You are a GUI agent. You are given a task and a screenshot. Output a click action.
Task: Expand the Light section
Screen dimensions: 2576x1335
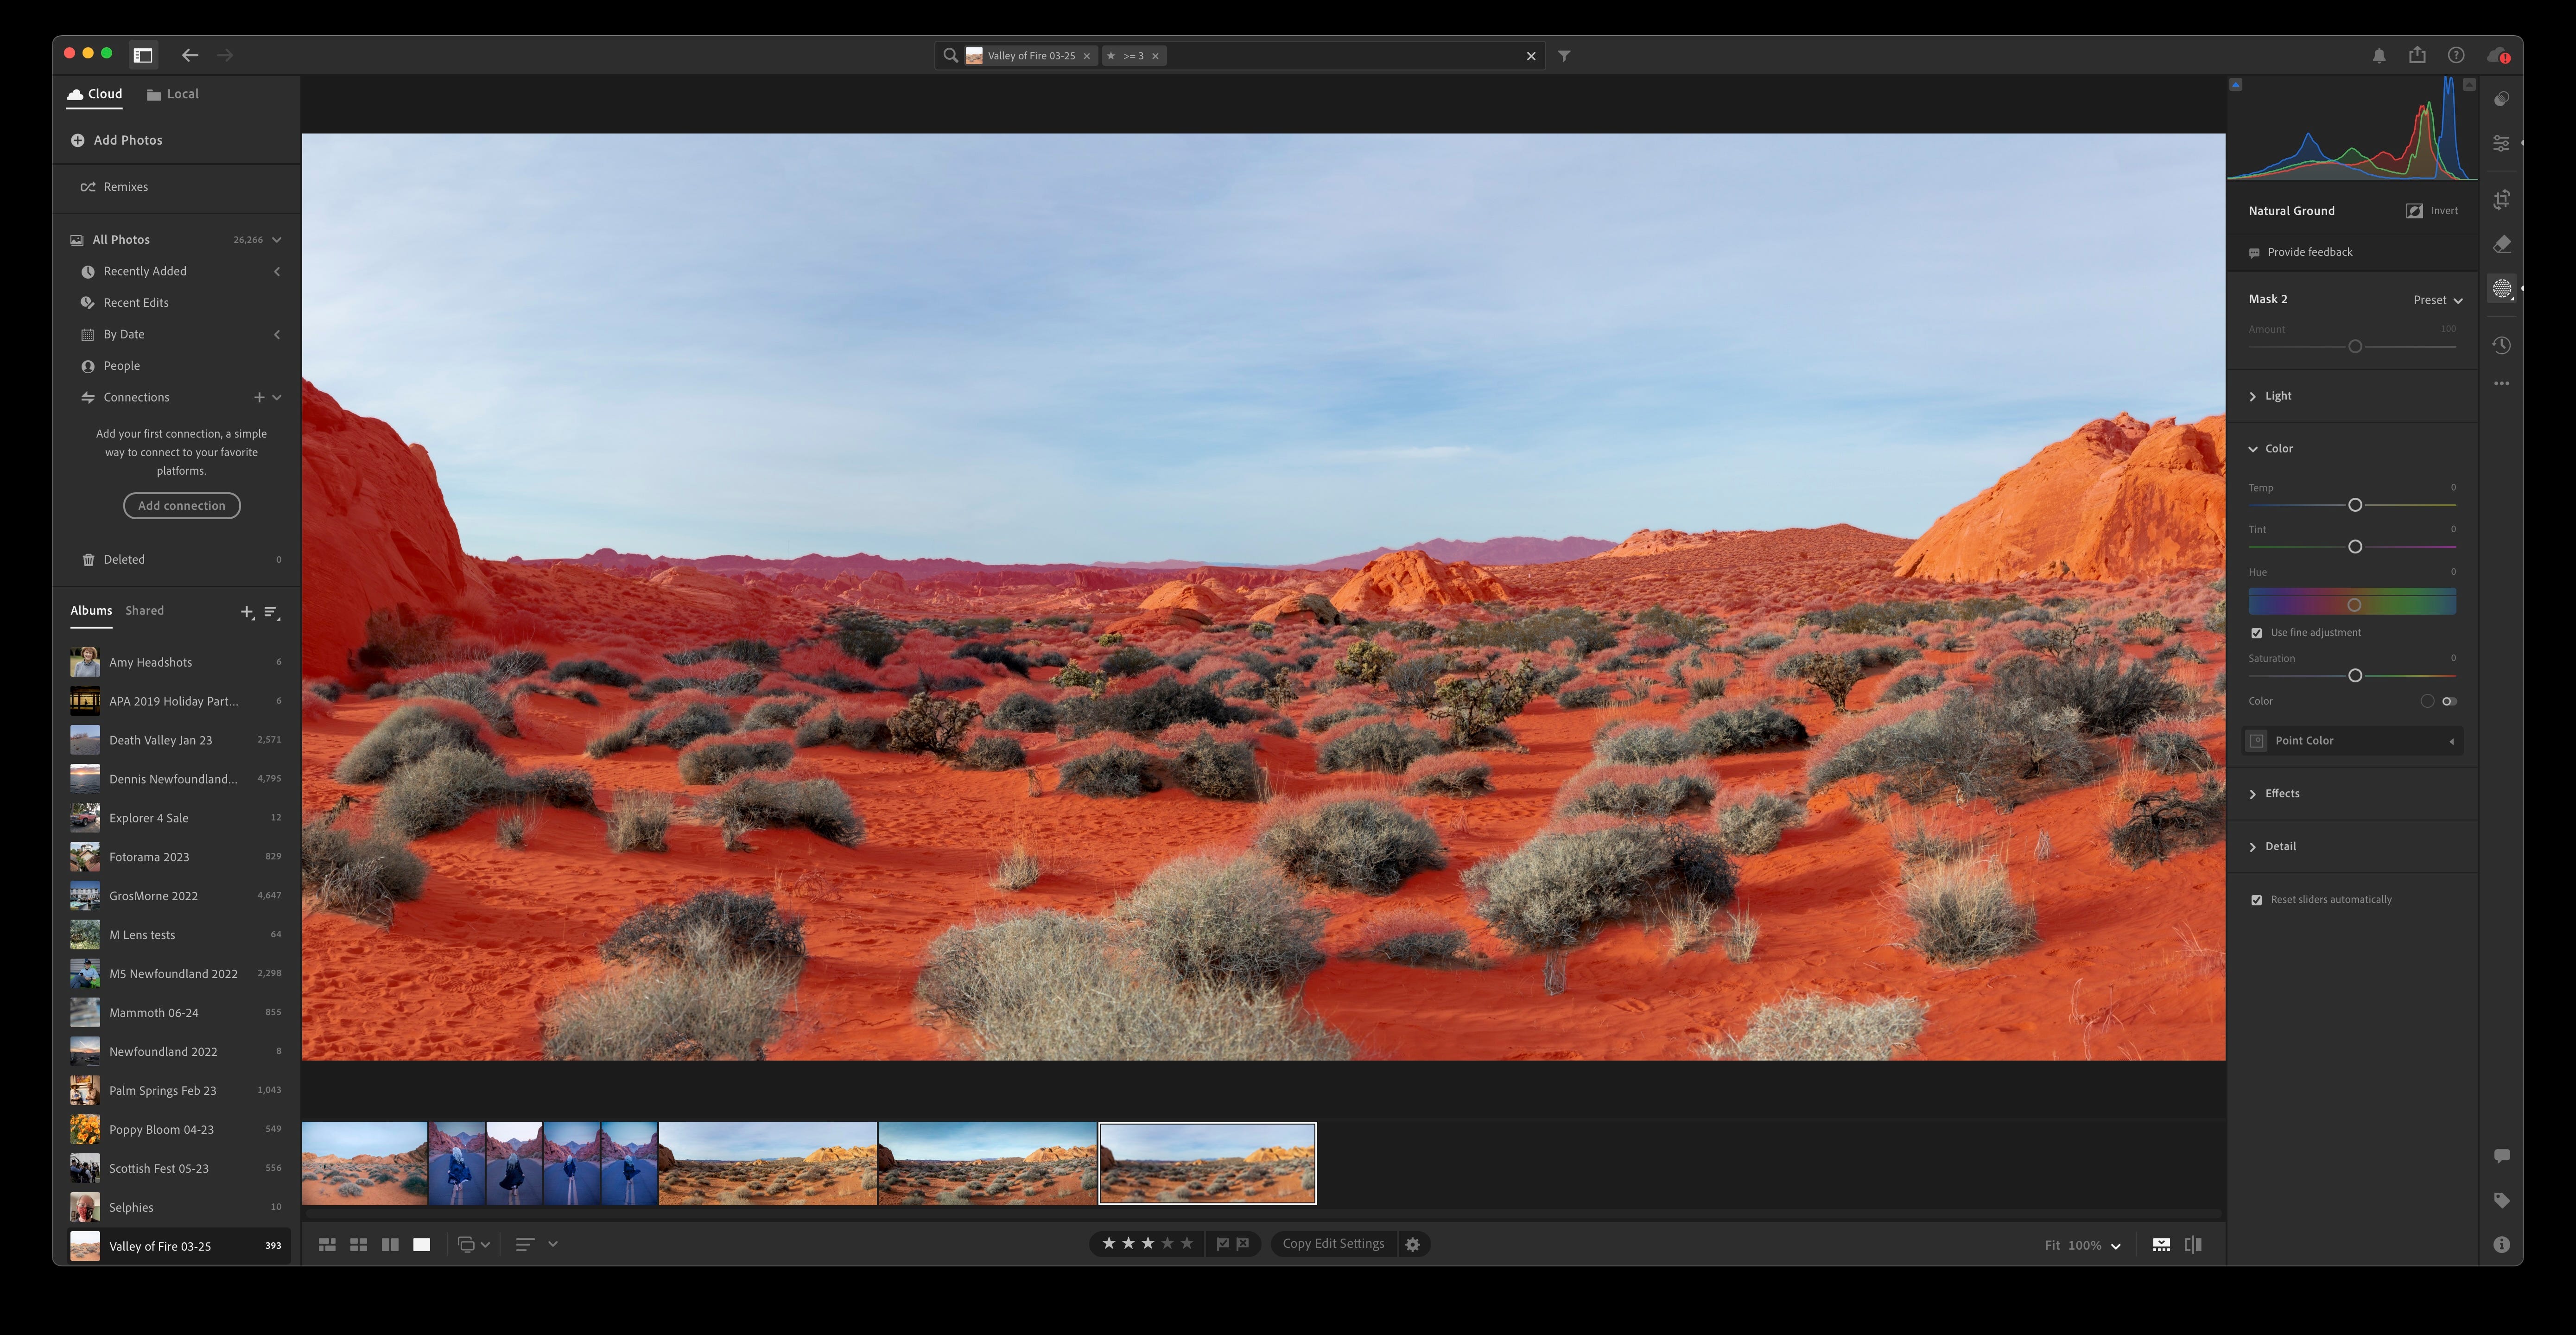2277,396
